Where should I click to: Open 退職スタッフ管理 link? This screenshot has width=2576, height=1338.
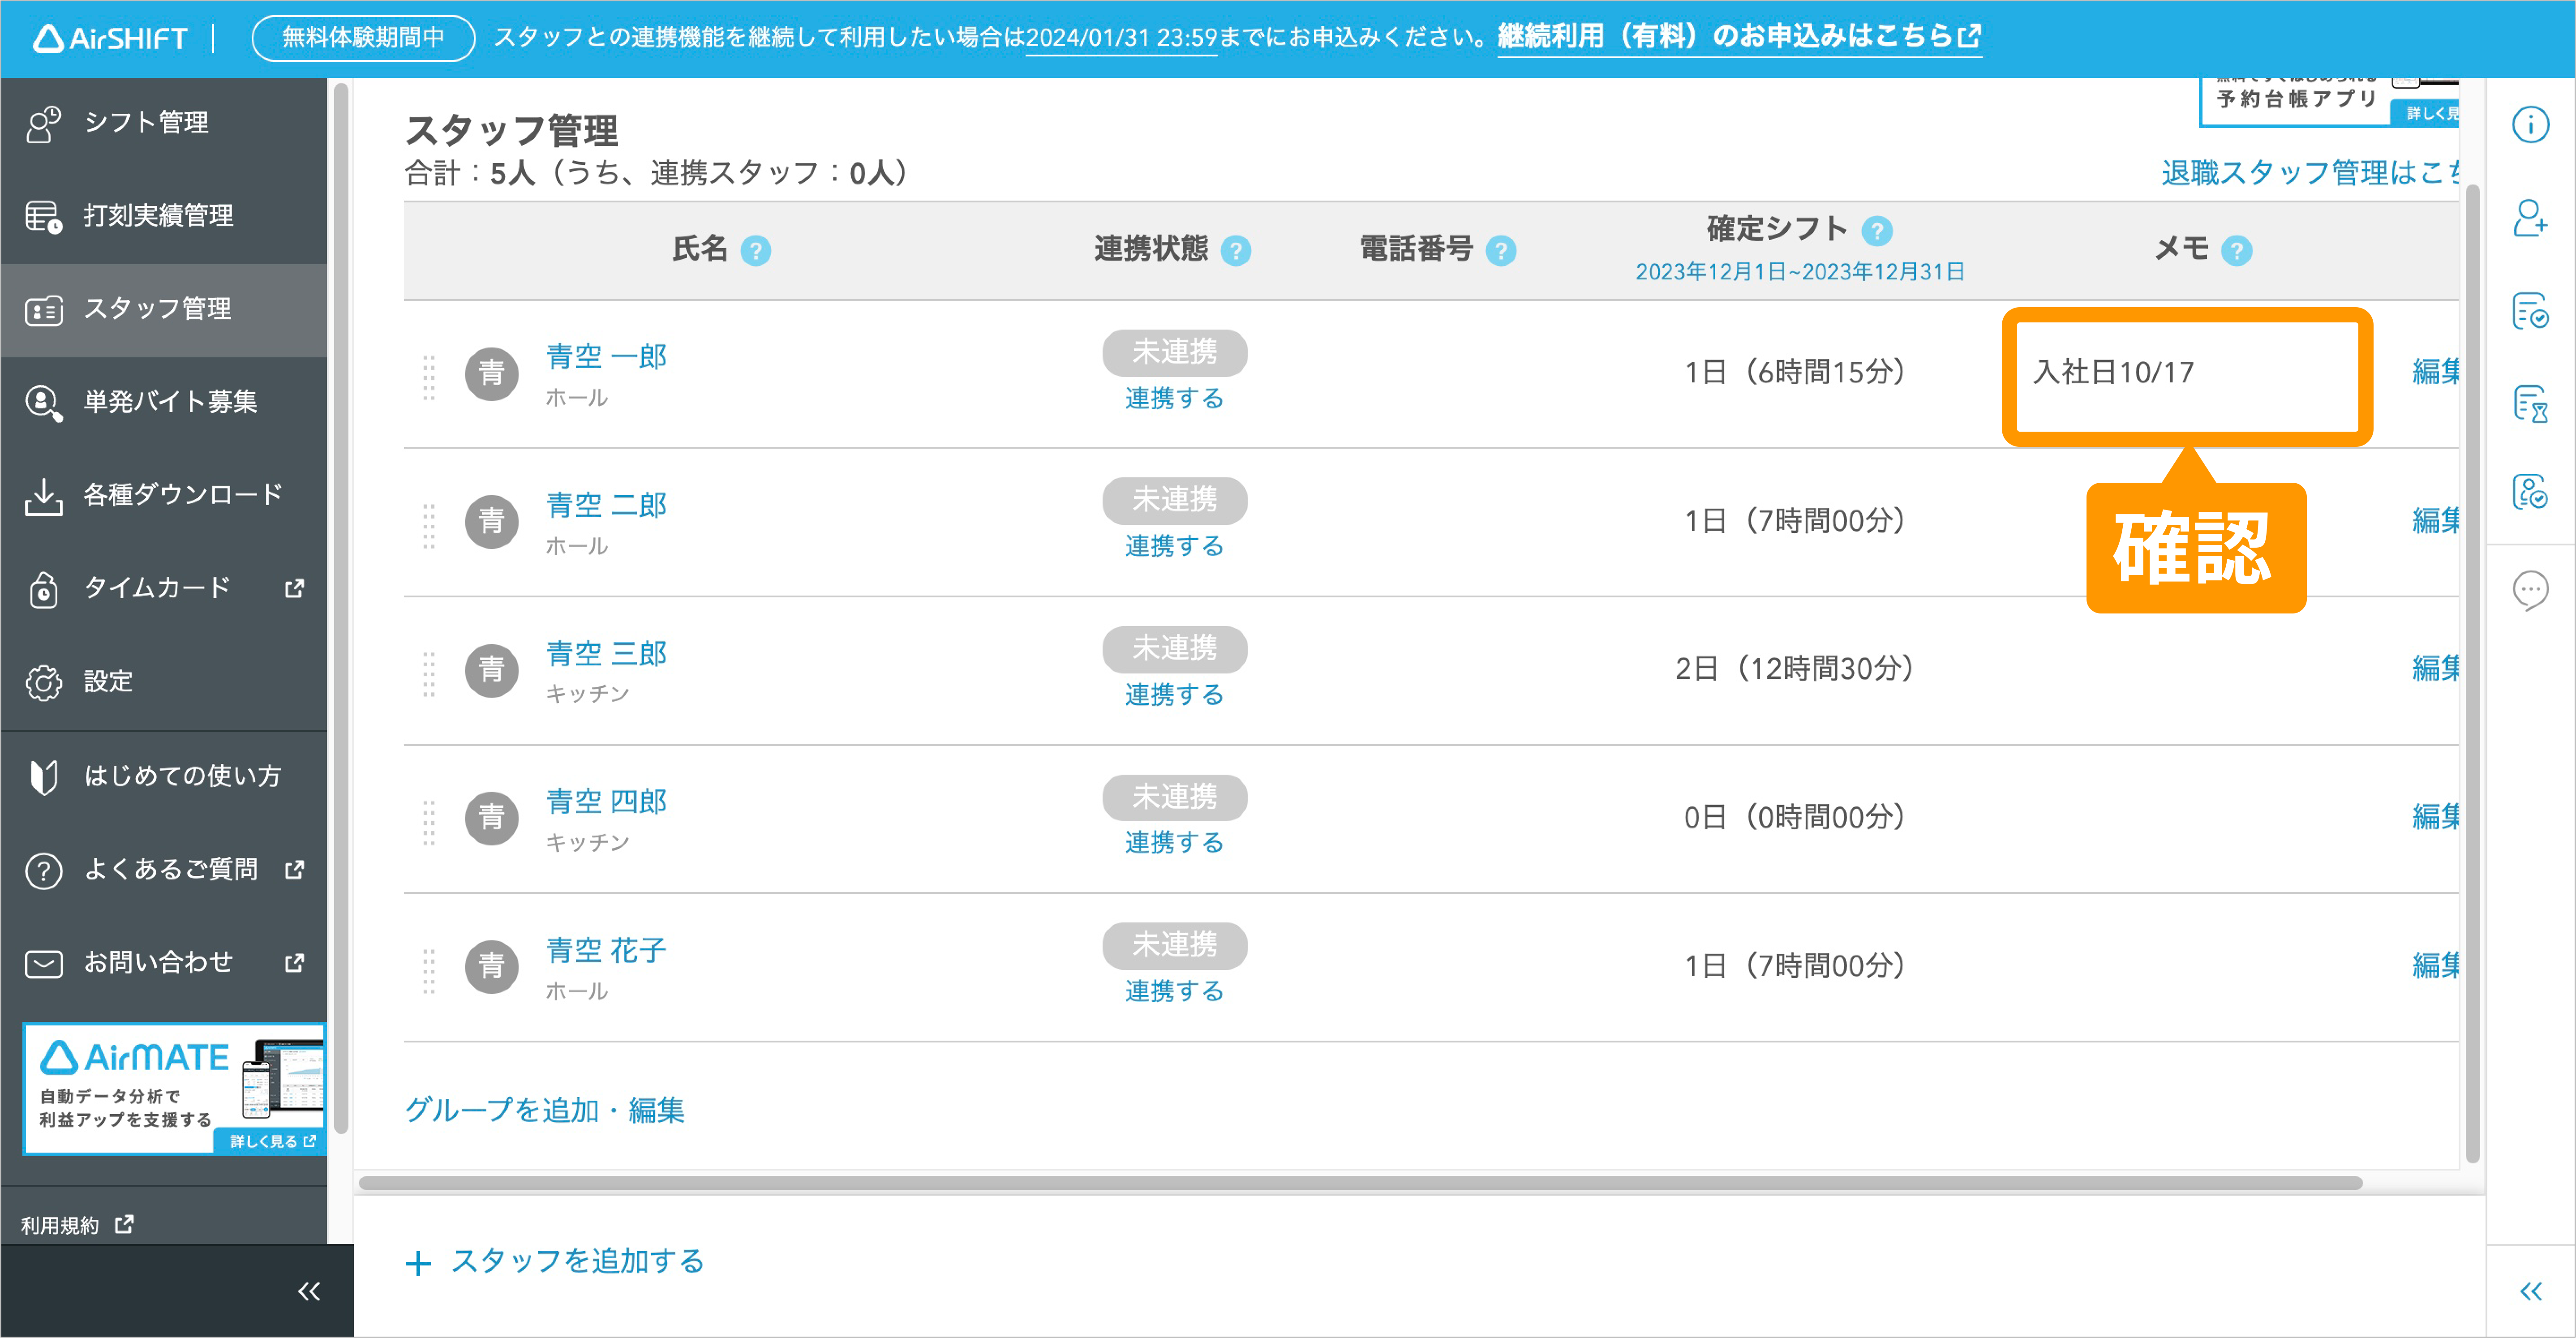[2310, 173]
